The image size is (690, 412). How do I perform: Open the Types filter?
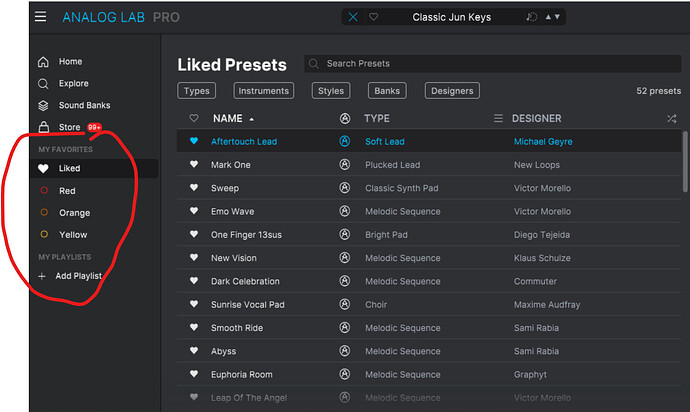point(197,91)
